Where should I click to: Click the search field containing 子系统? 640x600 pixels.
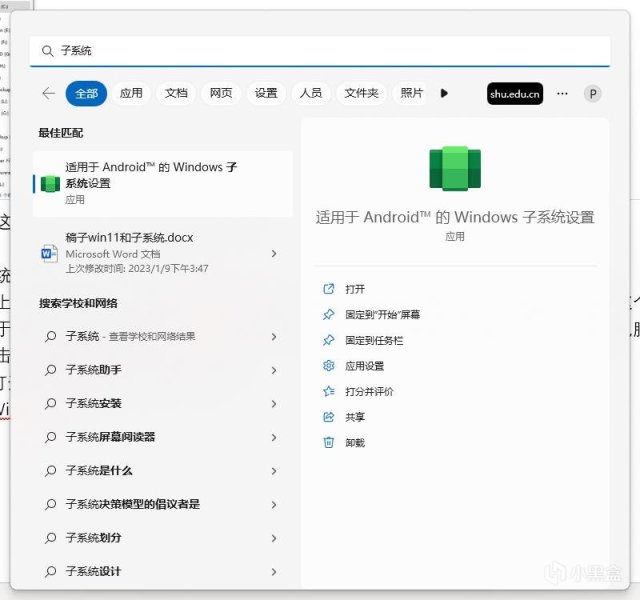320,51
